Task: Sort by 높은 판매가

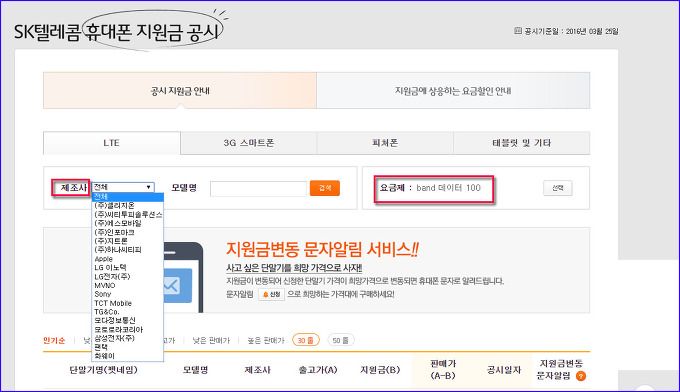Action: pos(266,340)
